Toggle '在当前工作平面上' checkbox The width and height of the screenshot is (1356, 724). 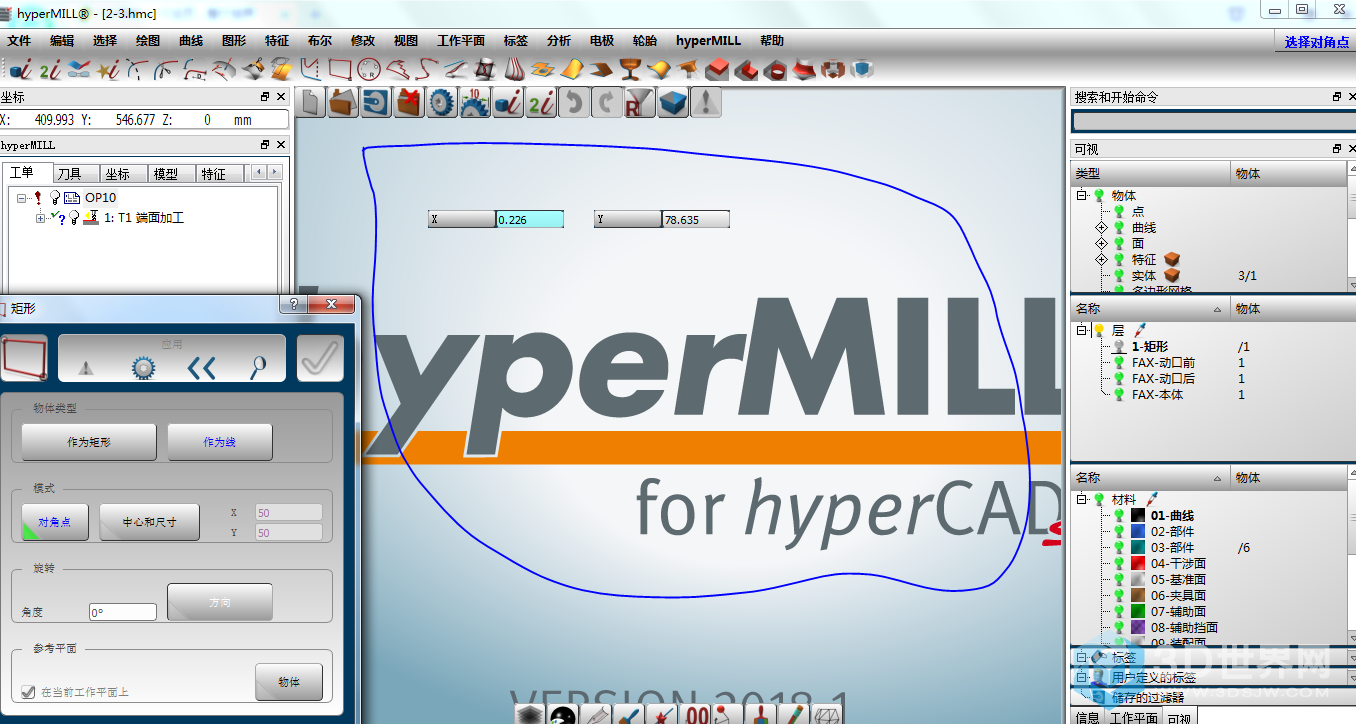[28, 692]
